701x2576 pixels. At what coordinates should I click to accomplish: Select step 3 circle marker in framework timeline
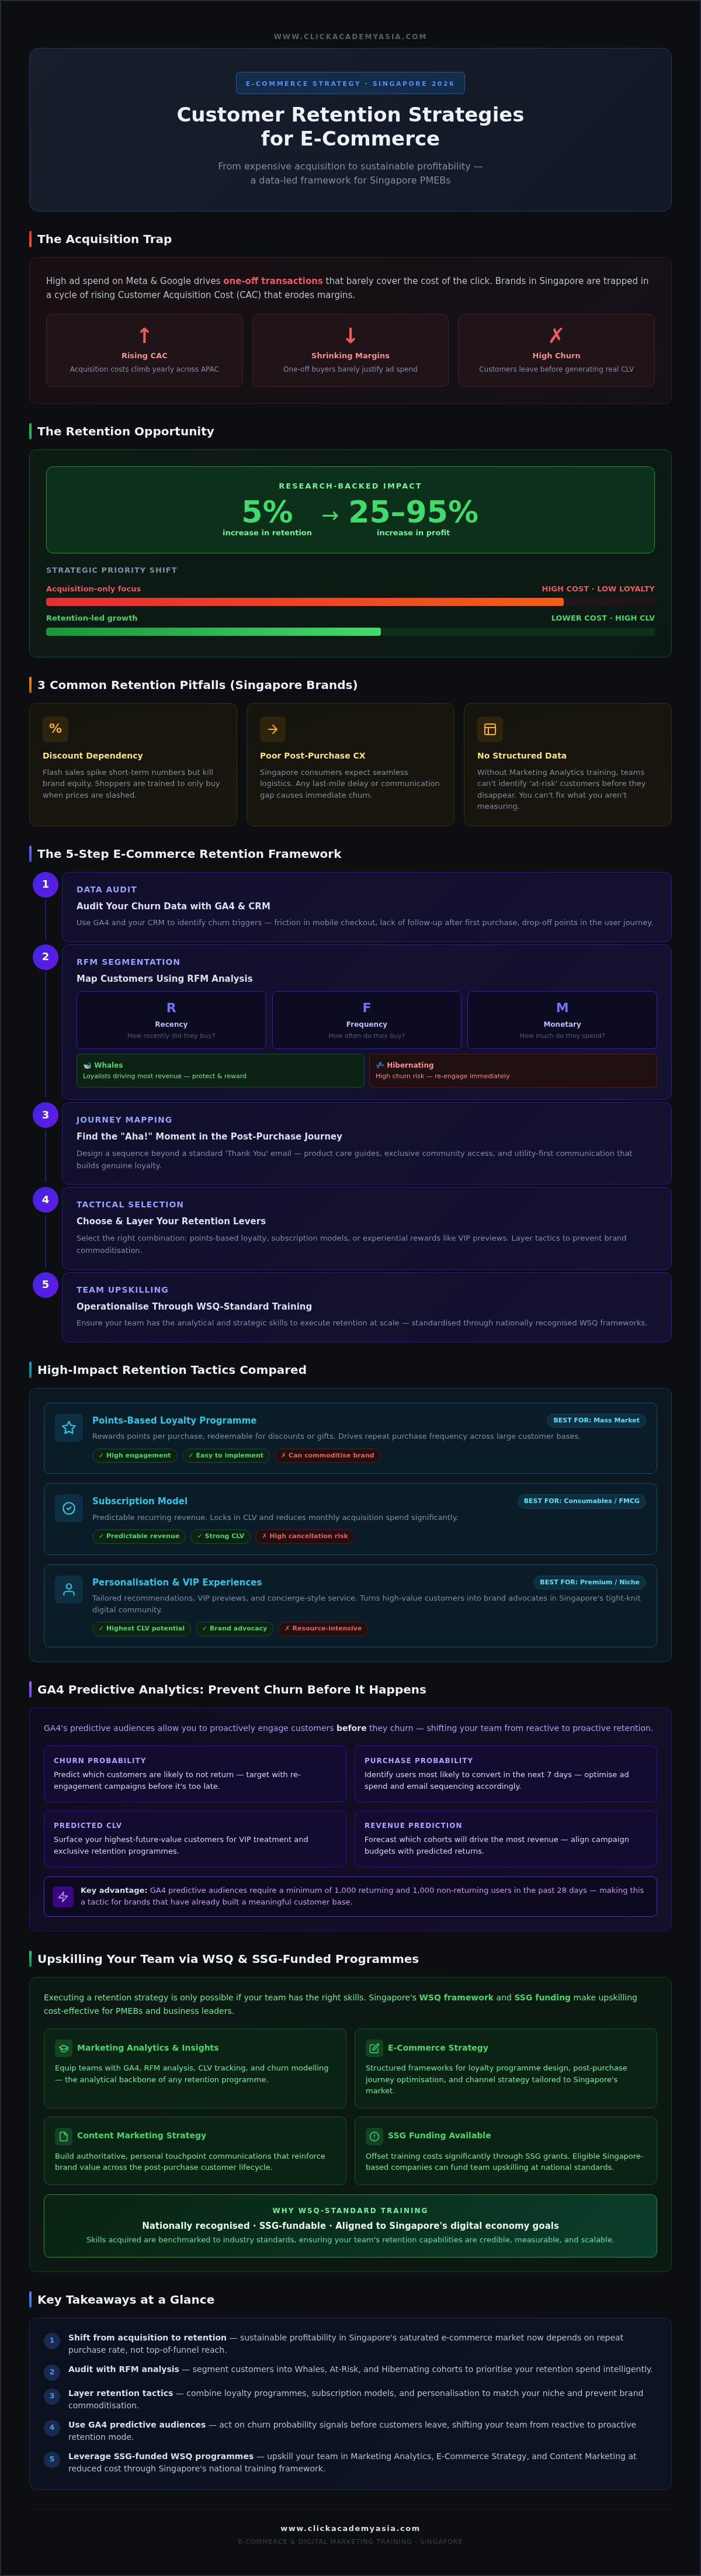[45, 1115]
